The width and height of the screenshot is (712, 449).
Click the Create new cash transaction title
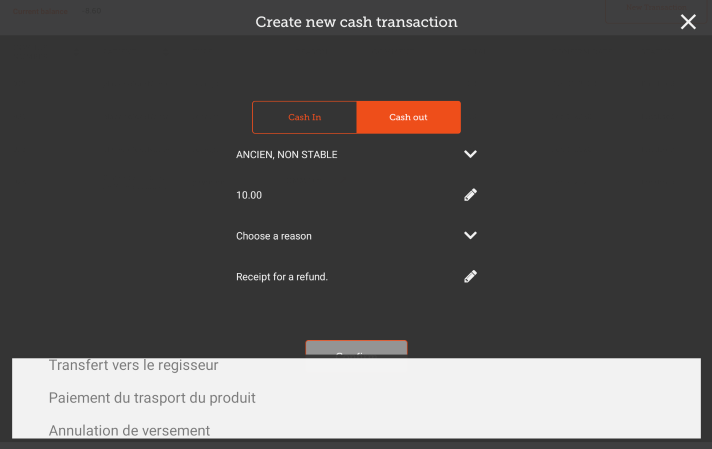[x=356, y=22]
